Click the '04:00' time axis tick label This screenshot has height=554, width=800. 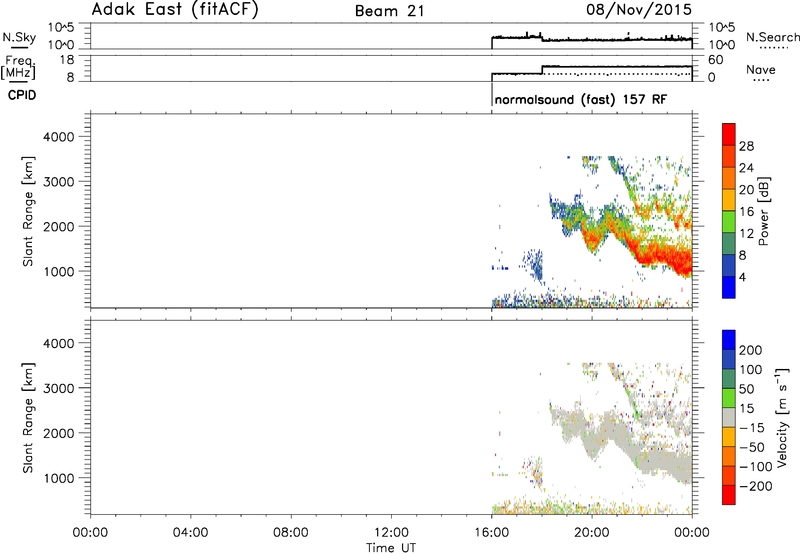(190, 533)
